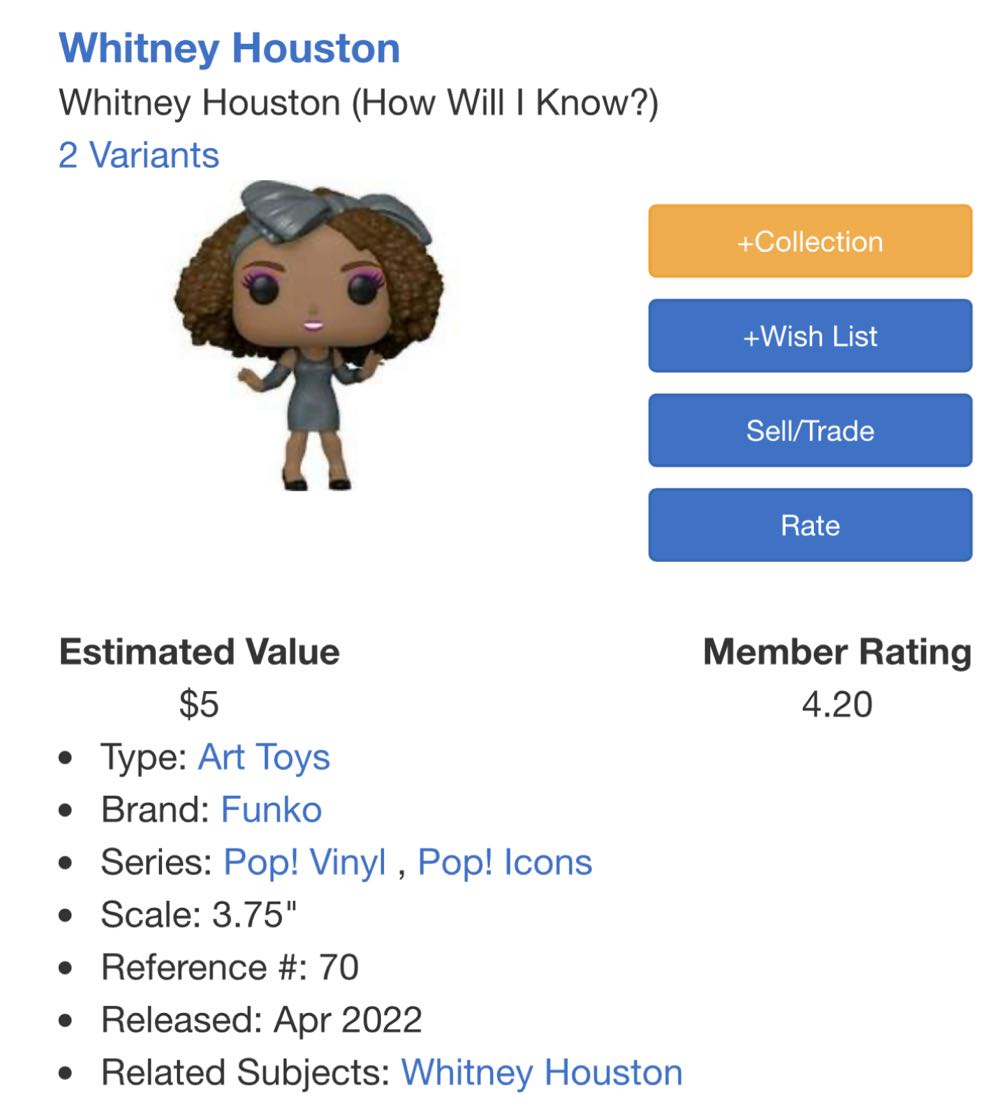The height and width of the screenshot is (1112, 1000).
Task: Browse the Art Toys type category
Action: pyautogui.click(x=264, y=757)
